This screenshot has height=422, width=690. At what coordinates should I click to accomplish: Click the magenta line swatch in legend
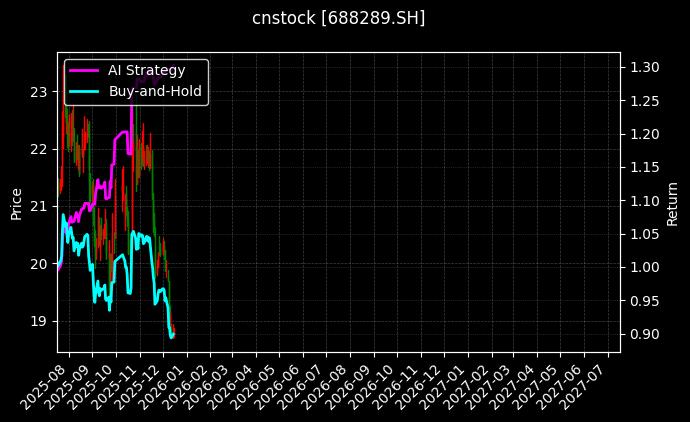[x=83, y=70]
